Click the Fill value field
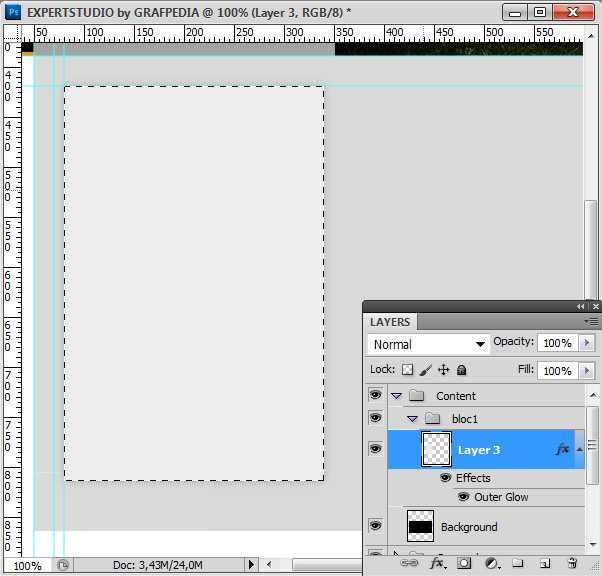Screen dimensions: 602x576 tap(557, 371)
